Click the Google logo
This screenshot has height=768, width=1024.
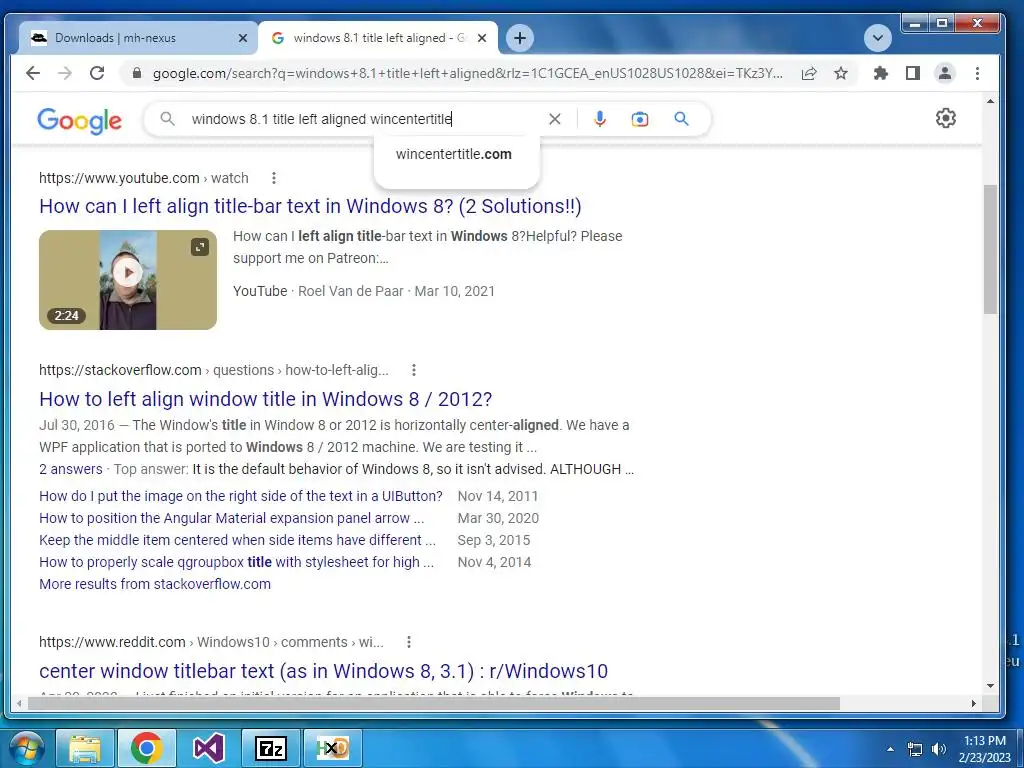point(80,120)
